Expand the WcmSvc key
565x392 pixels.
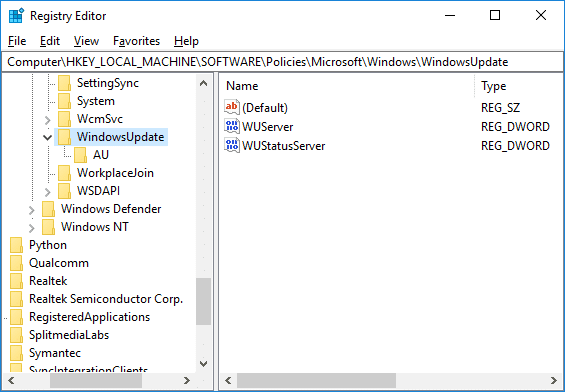(x=48, y=120)
